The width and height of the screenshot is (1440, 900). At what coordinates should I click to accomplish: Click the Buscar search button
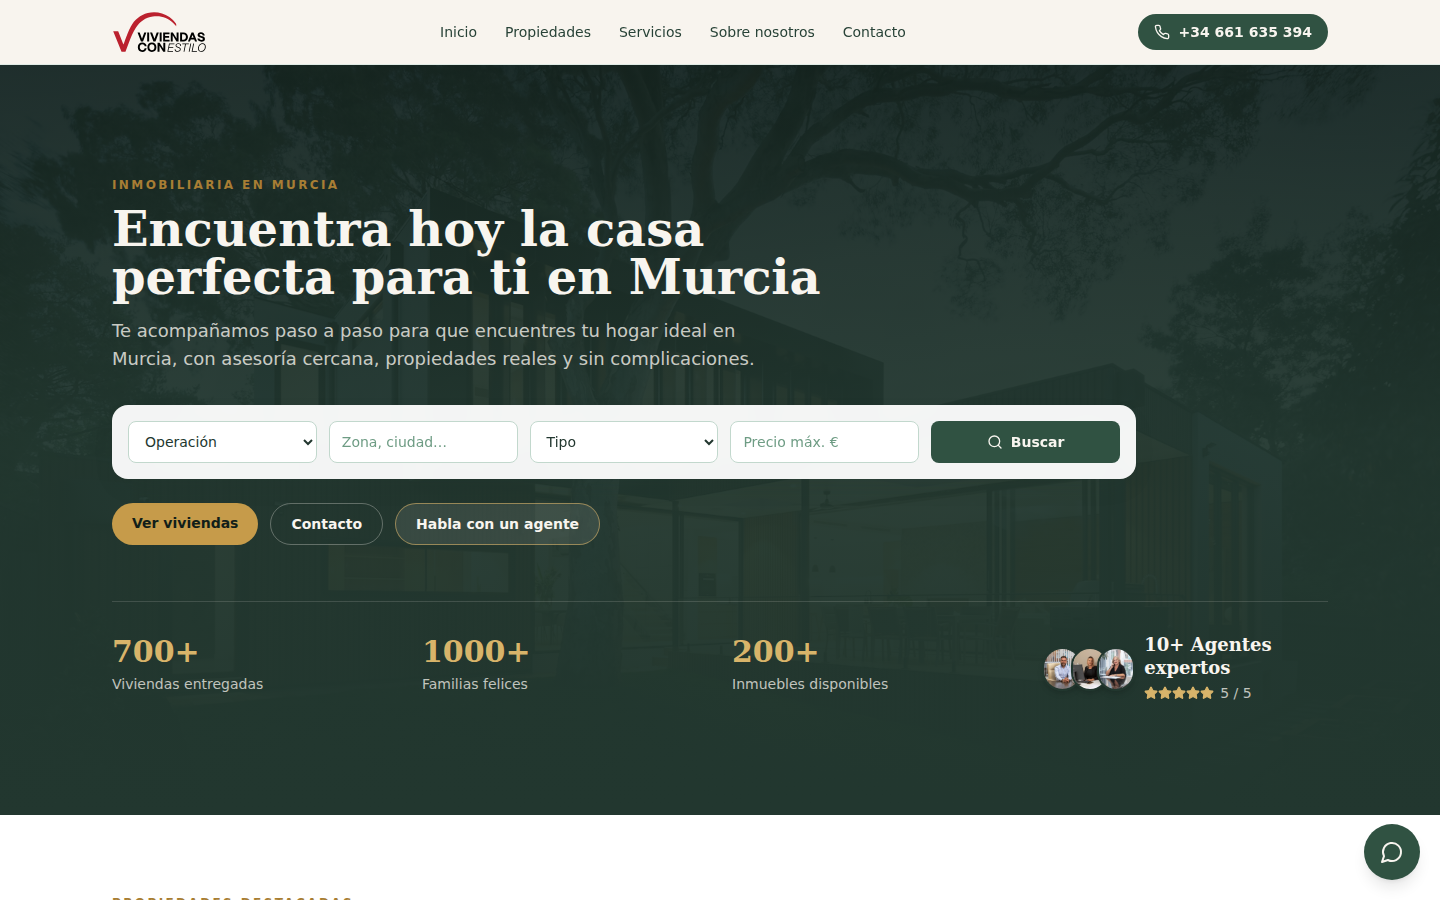(1025, 442)
